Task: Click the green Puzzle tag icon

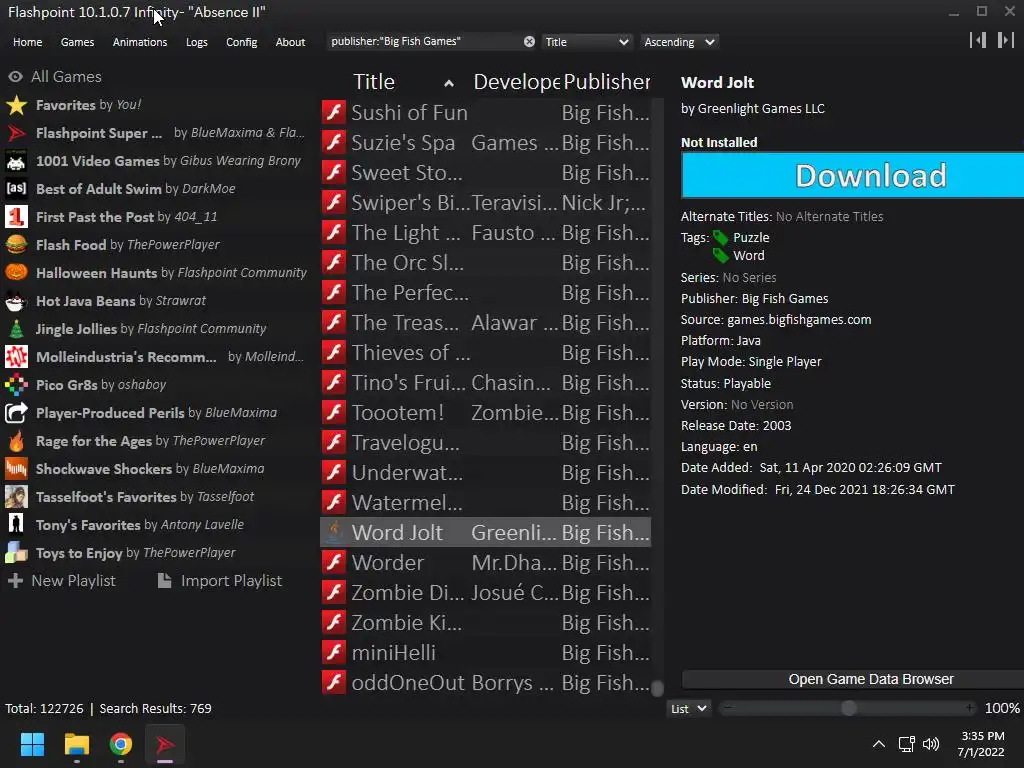Action: (720, 238)
